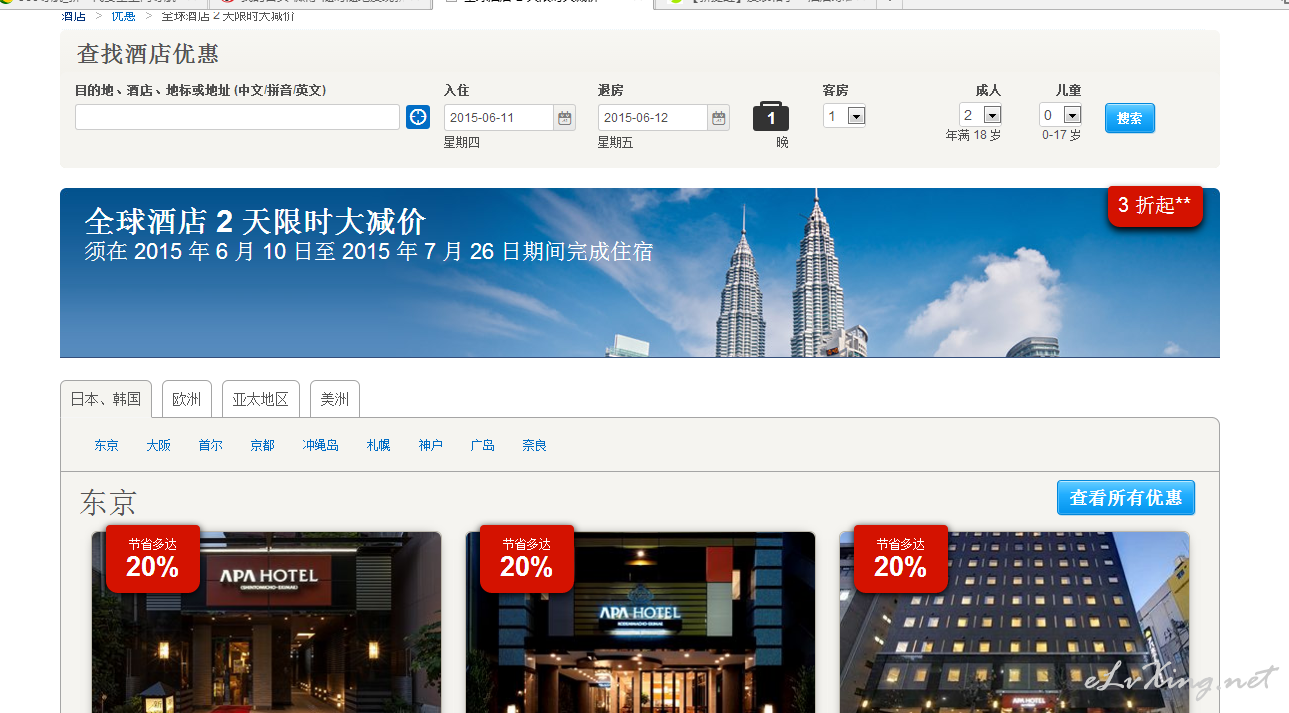Open the 神户 city link
The image size is (1289, 713).
click(x=431, y=446)
